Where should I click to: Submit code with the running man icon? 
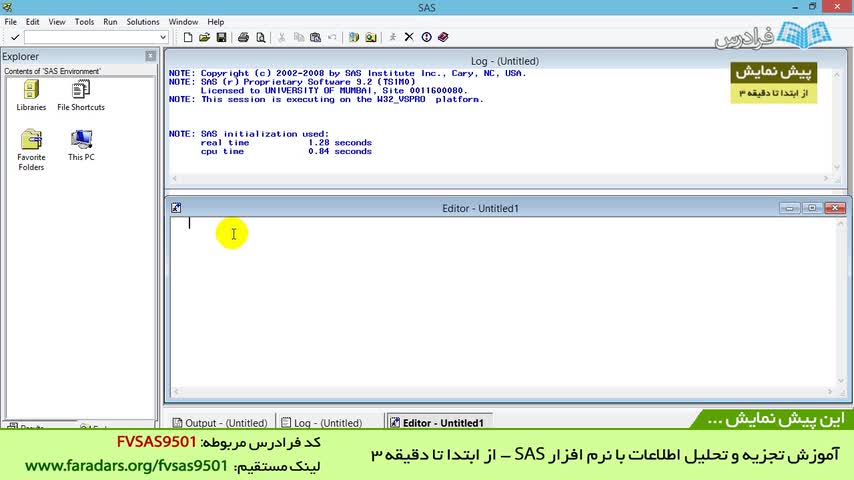(392, 37)
